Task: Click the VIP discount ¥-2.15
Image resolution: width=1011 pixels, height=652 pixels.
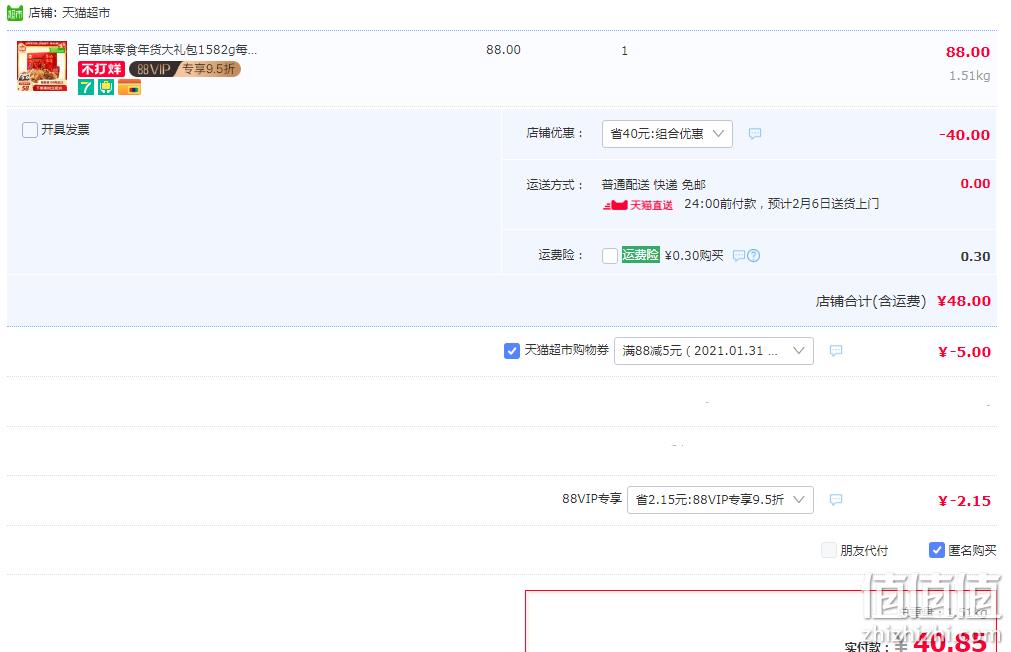Action: click(x=965, y=500)
